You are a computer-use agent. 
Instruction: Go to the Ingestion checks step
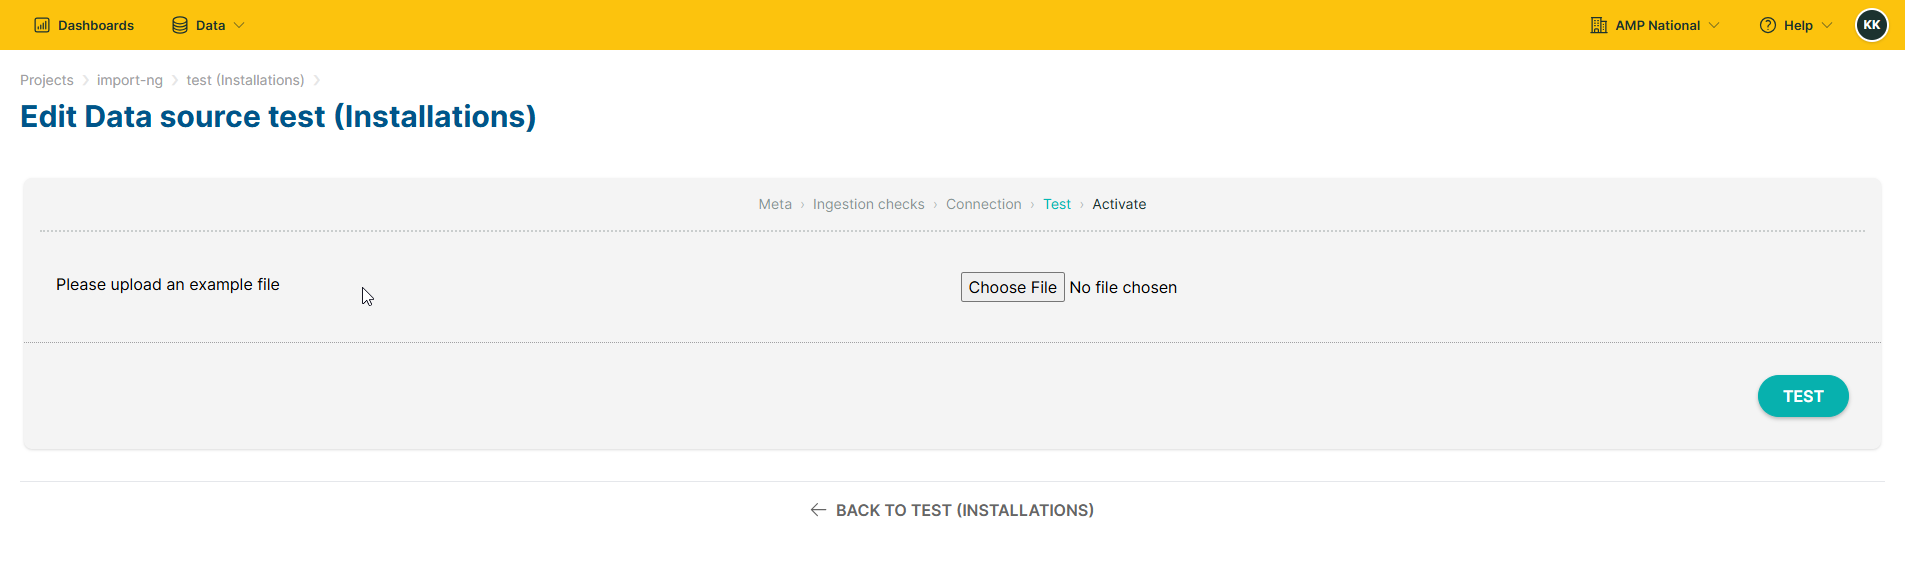click(x=869, y=204)
